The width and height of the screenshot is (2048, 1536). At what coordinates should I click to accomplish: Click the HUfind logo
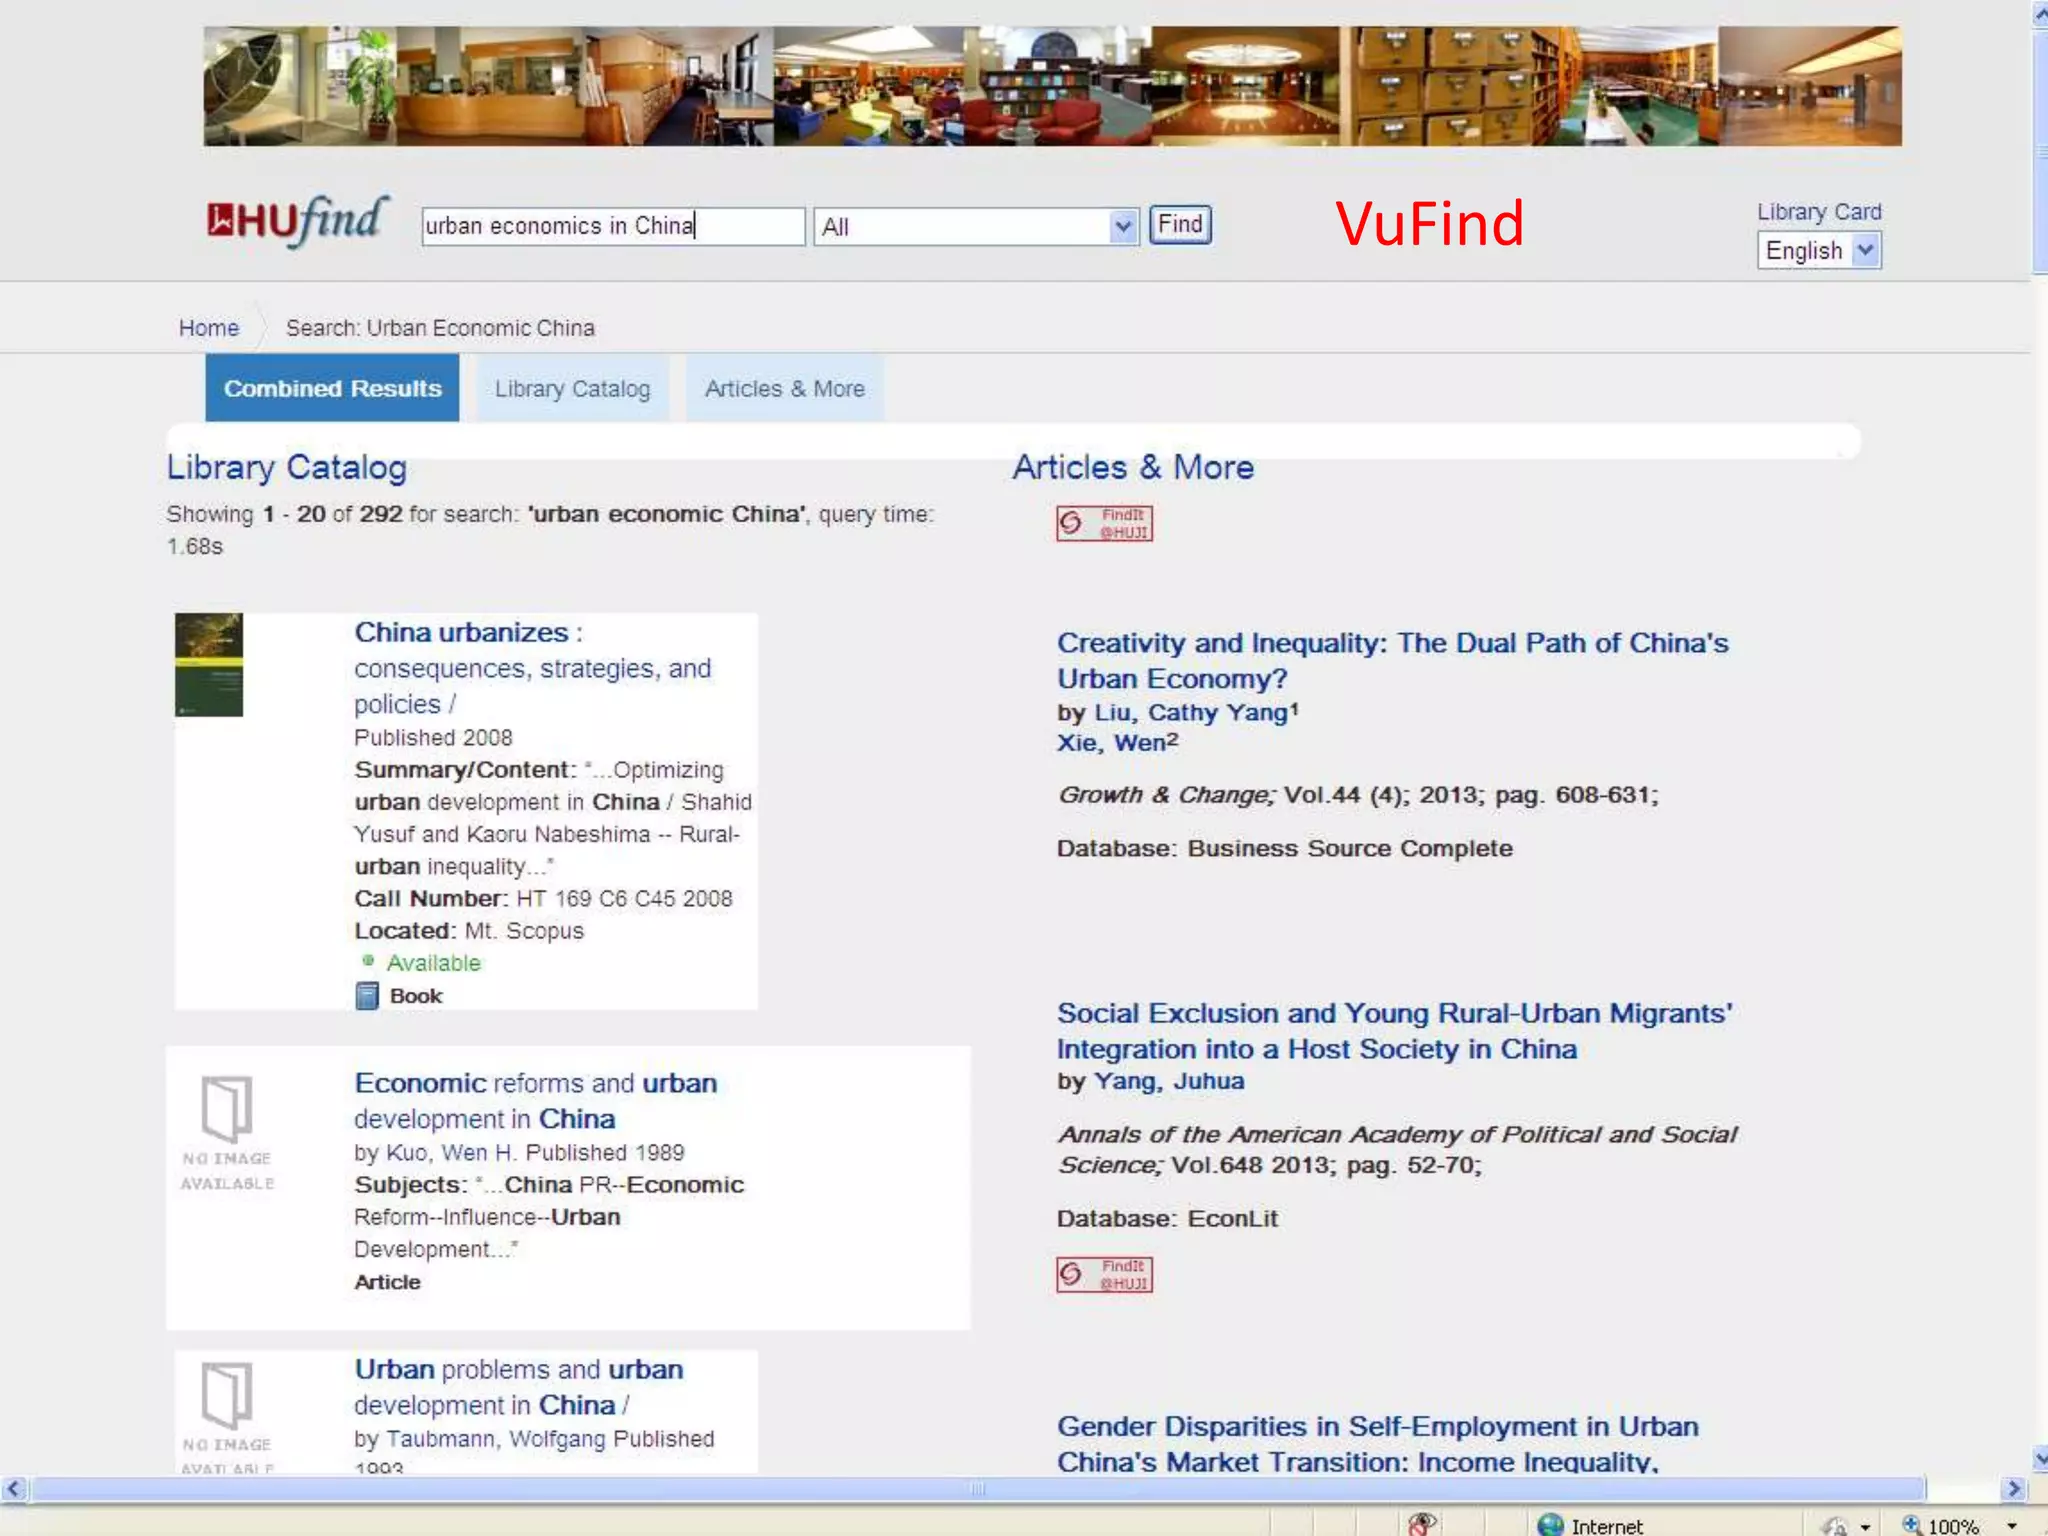point(297,222)
